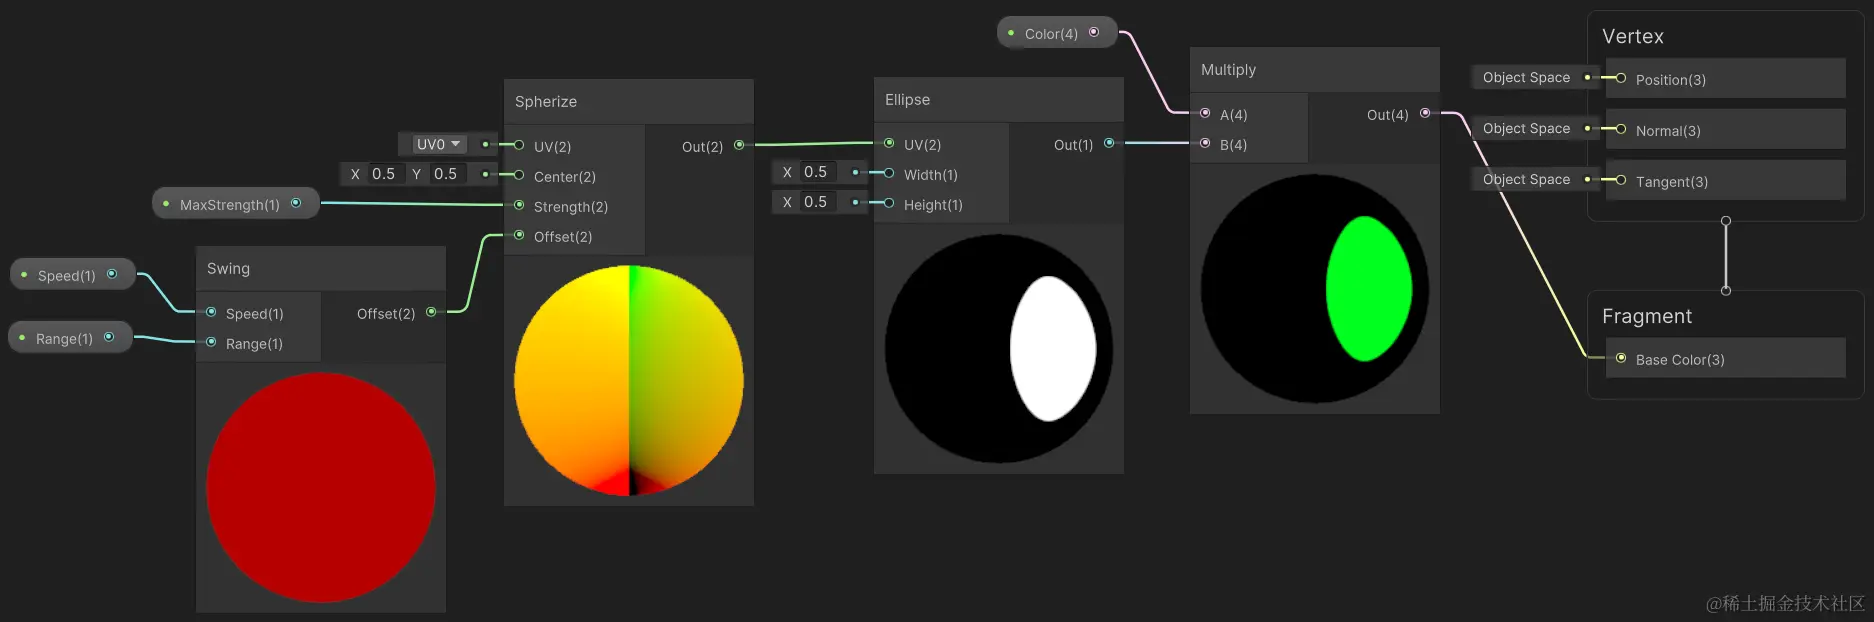
Task: Click the Multiply node green preview
Action: tap(1315, 288)
